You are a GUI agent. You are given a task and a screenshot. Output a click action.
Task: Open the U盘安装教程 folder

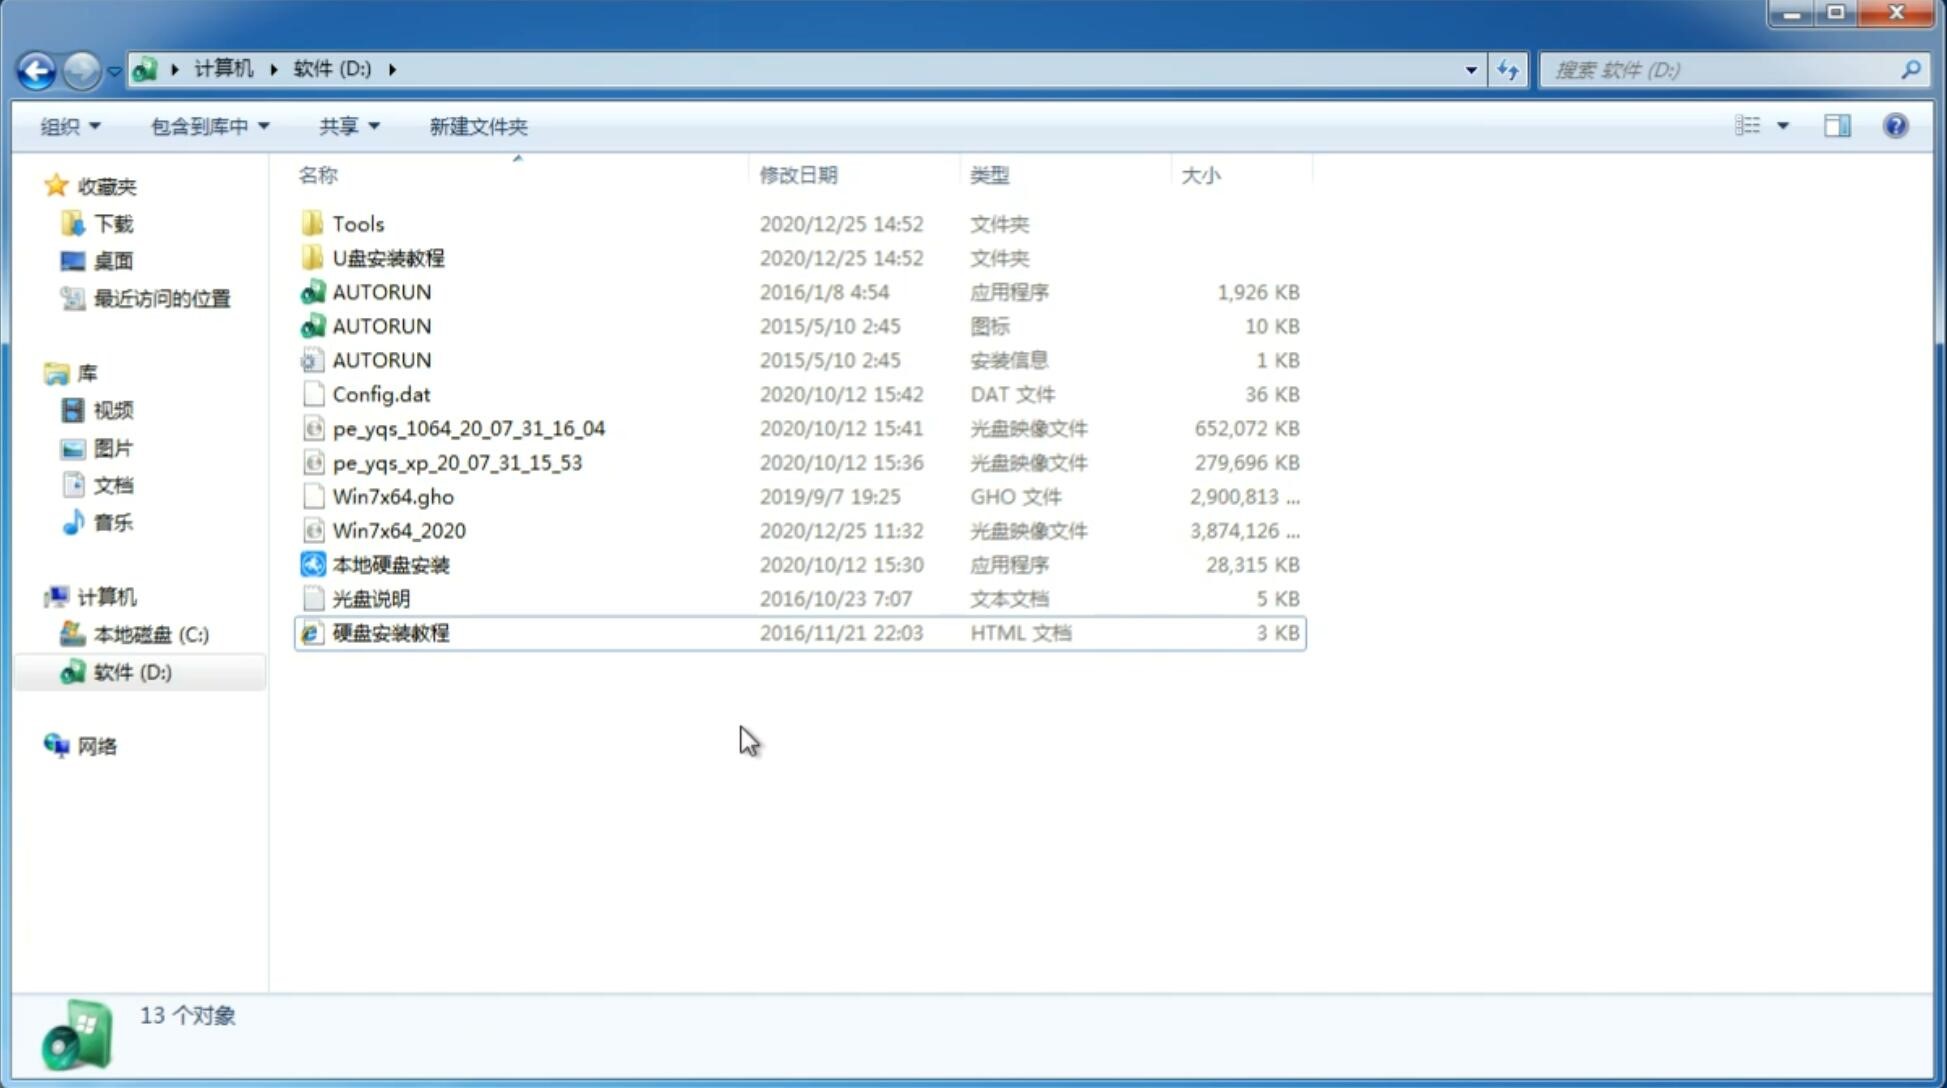coord(388,258)
